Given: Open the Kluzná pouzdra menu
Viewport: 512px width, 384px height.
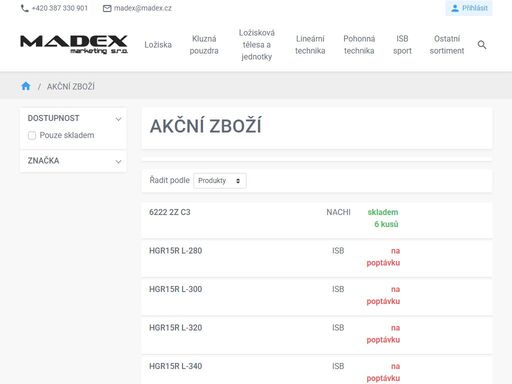Looking at the screenshot, I should (204, 45).
